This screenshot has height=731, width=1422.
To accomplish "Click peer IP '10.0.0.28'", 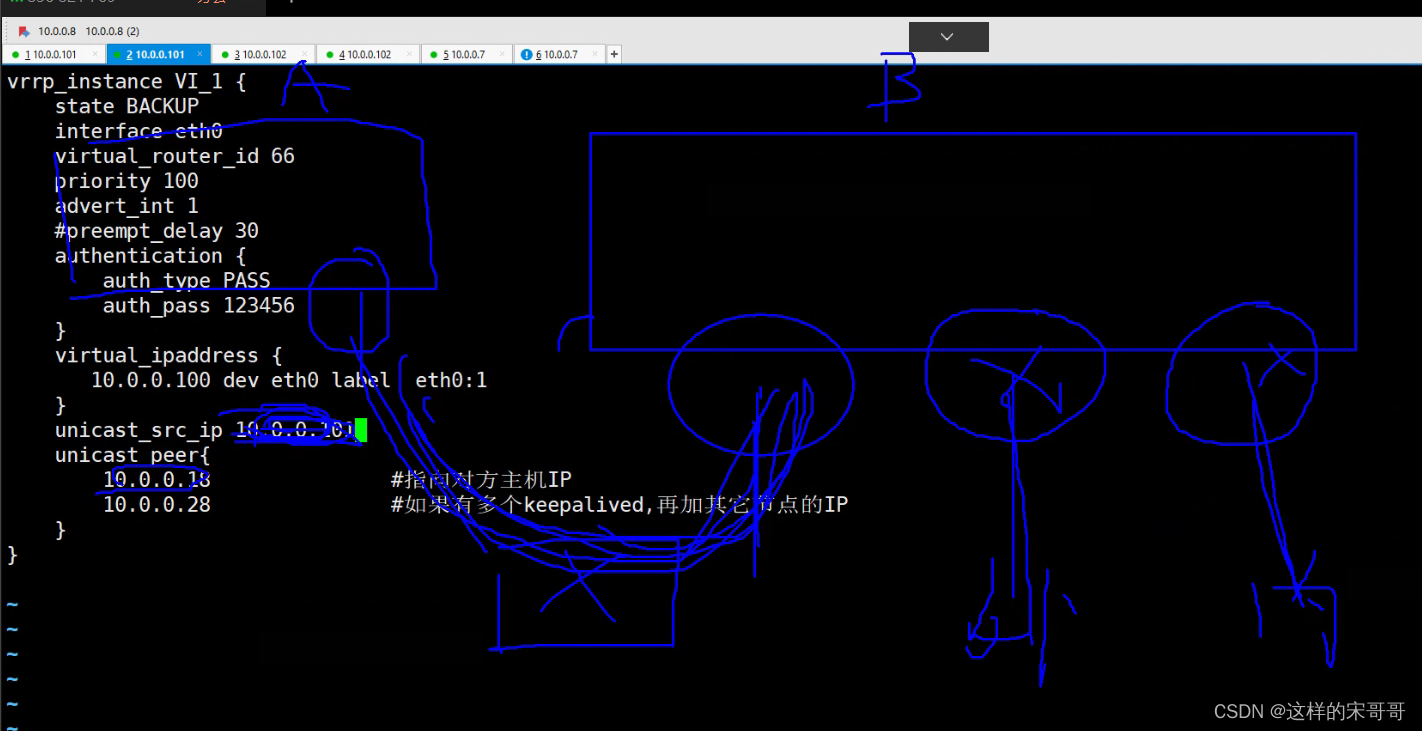I will [157, 505].
